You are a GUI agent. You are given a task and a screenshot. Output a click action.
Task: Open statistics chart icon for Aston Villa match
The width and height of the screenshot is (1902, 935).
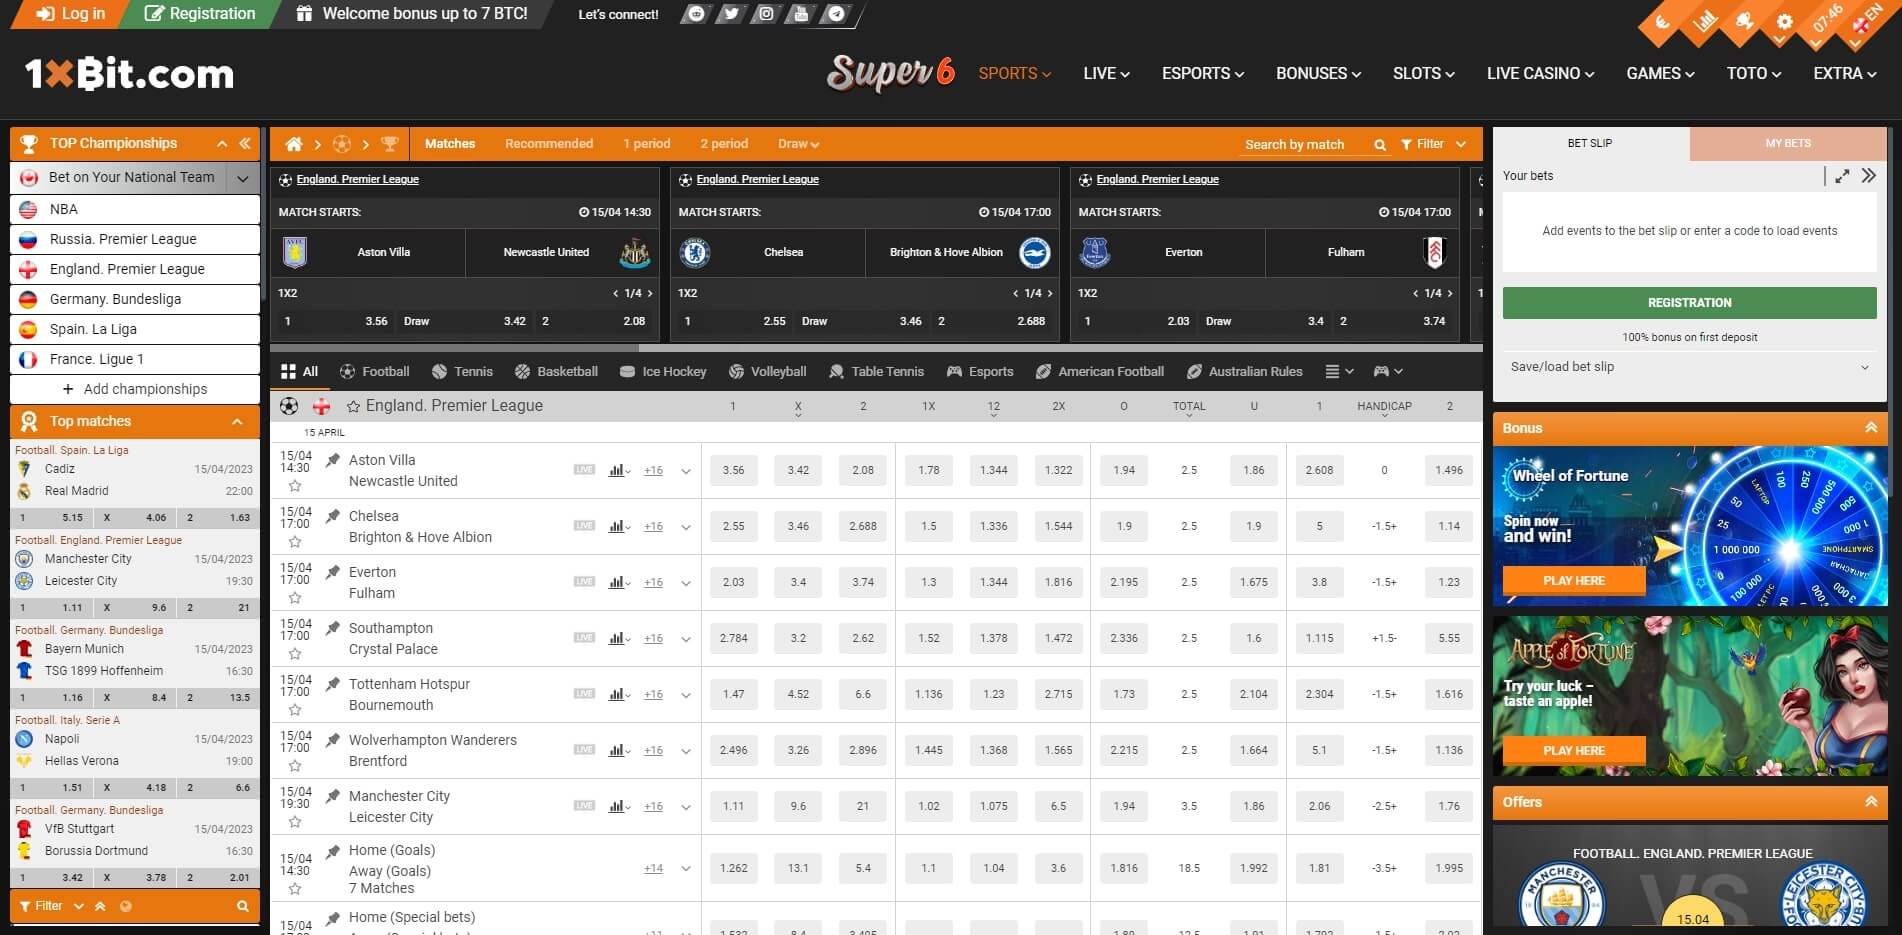(x=619, y=470)
